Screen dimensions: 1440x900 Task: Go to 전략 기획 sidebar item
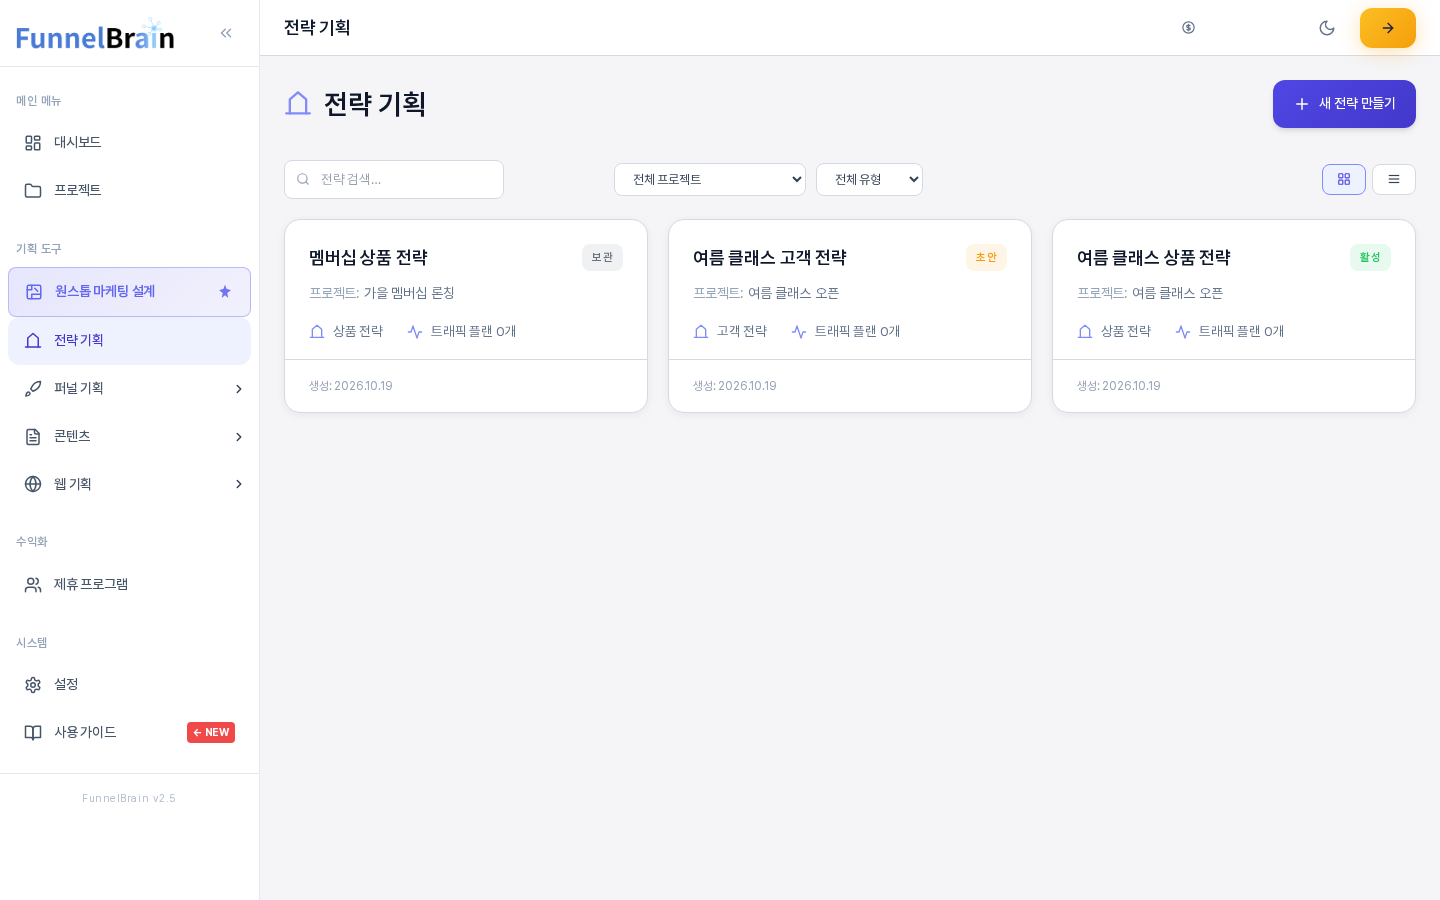pyautogui.click(x=129, y=341)
